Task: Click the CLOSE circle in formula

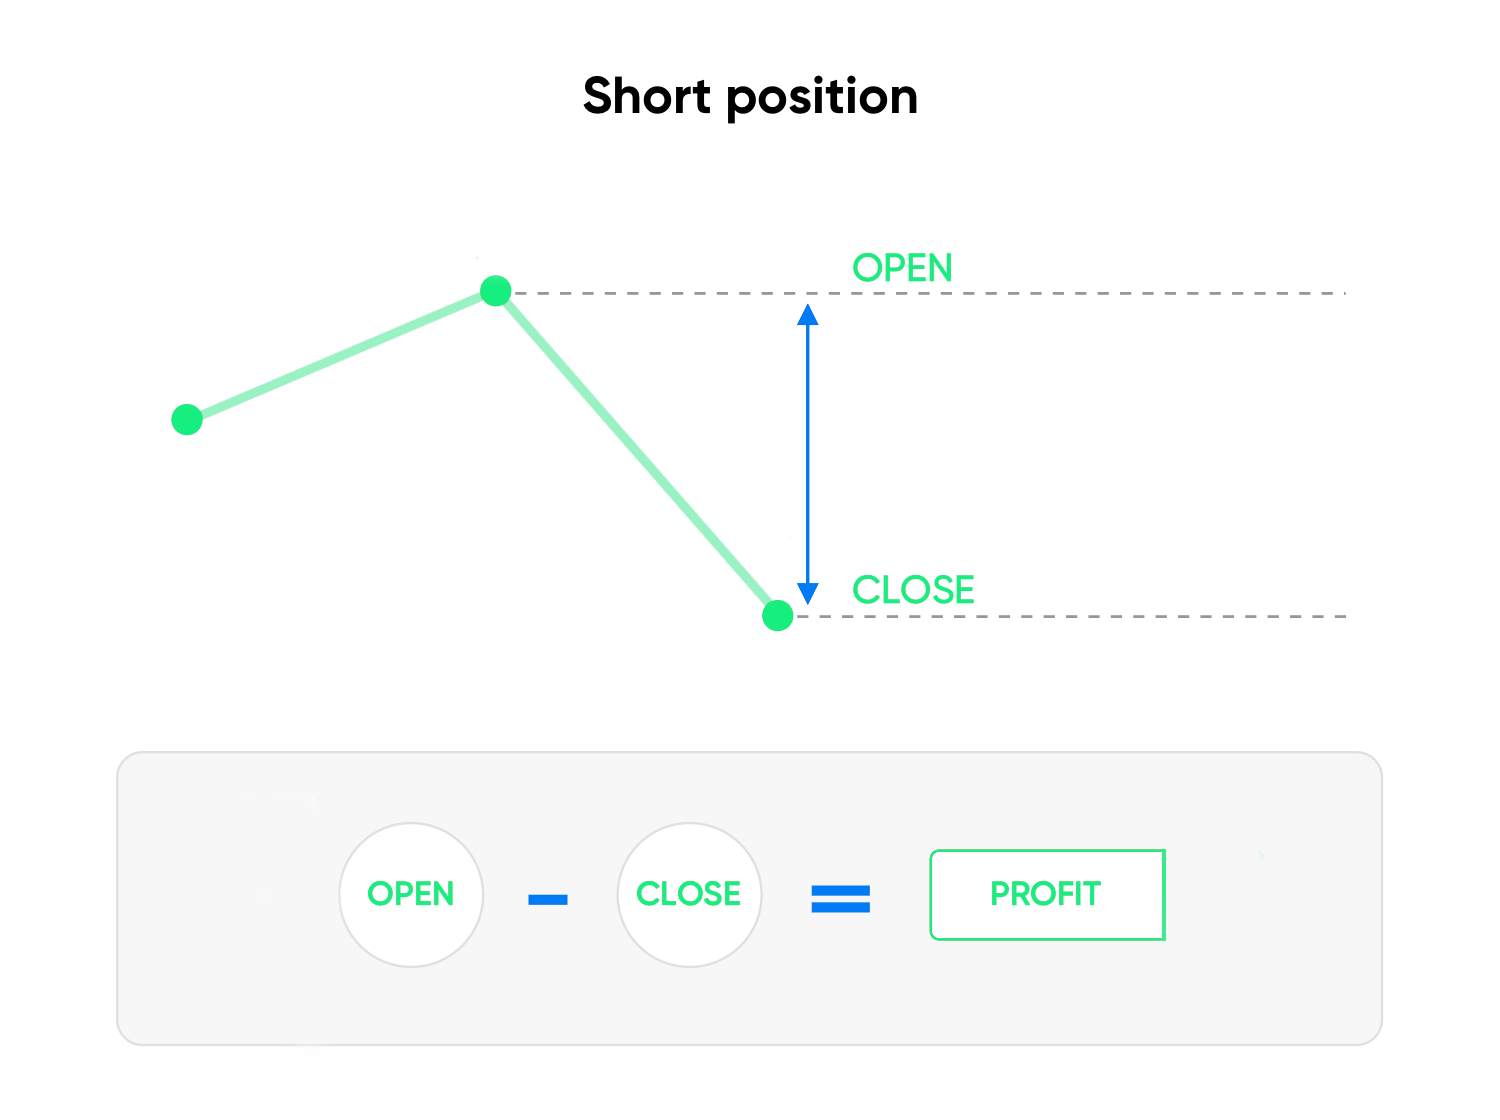Action: [x=689, y=894]
